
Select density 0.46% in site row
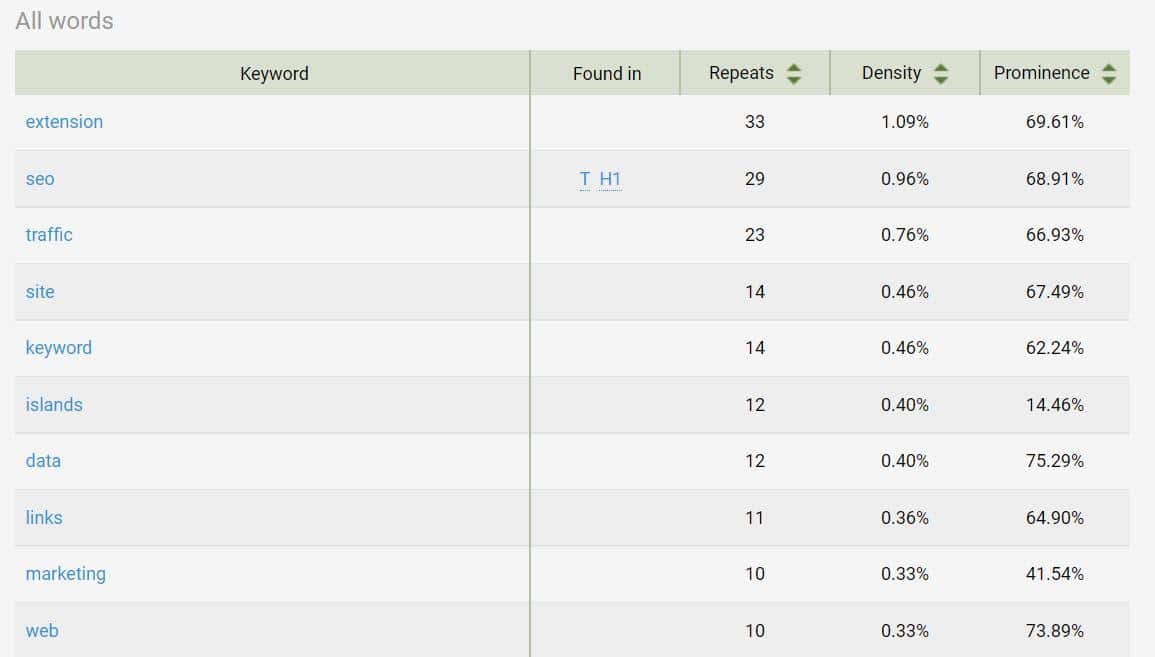(x=905, y=292)
